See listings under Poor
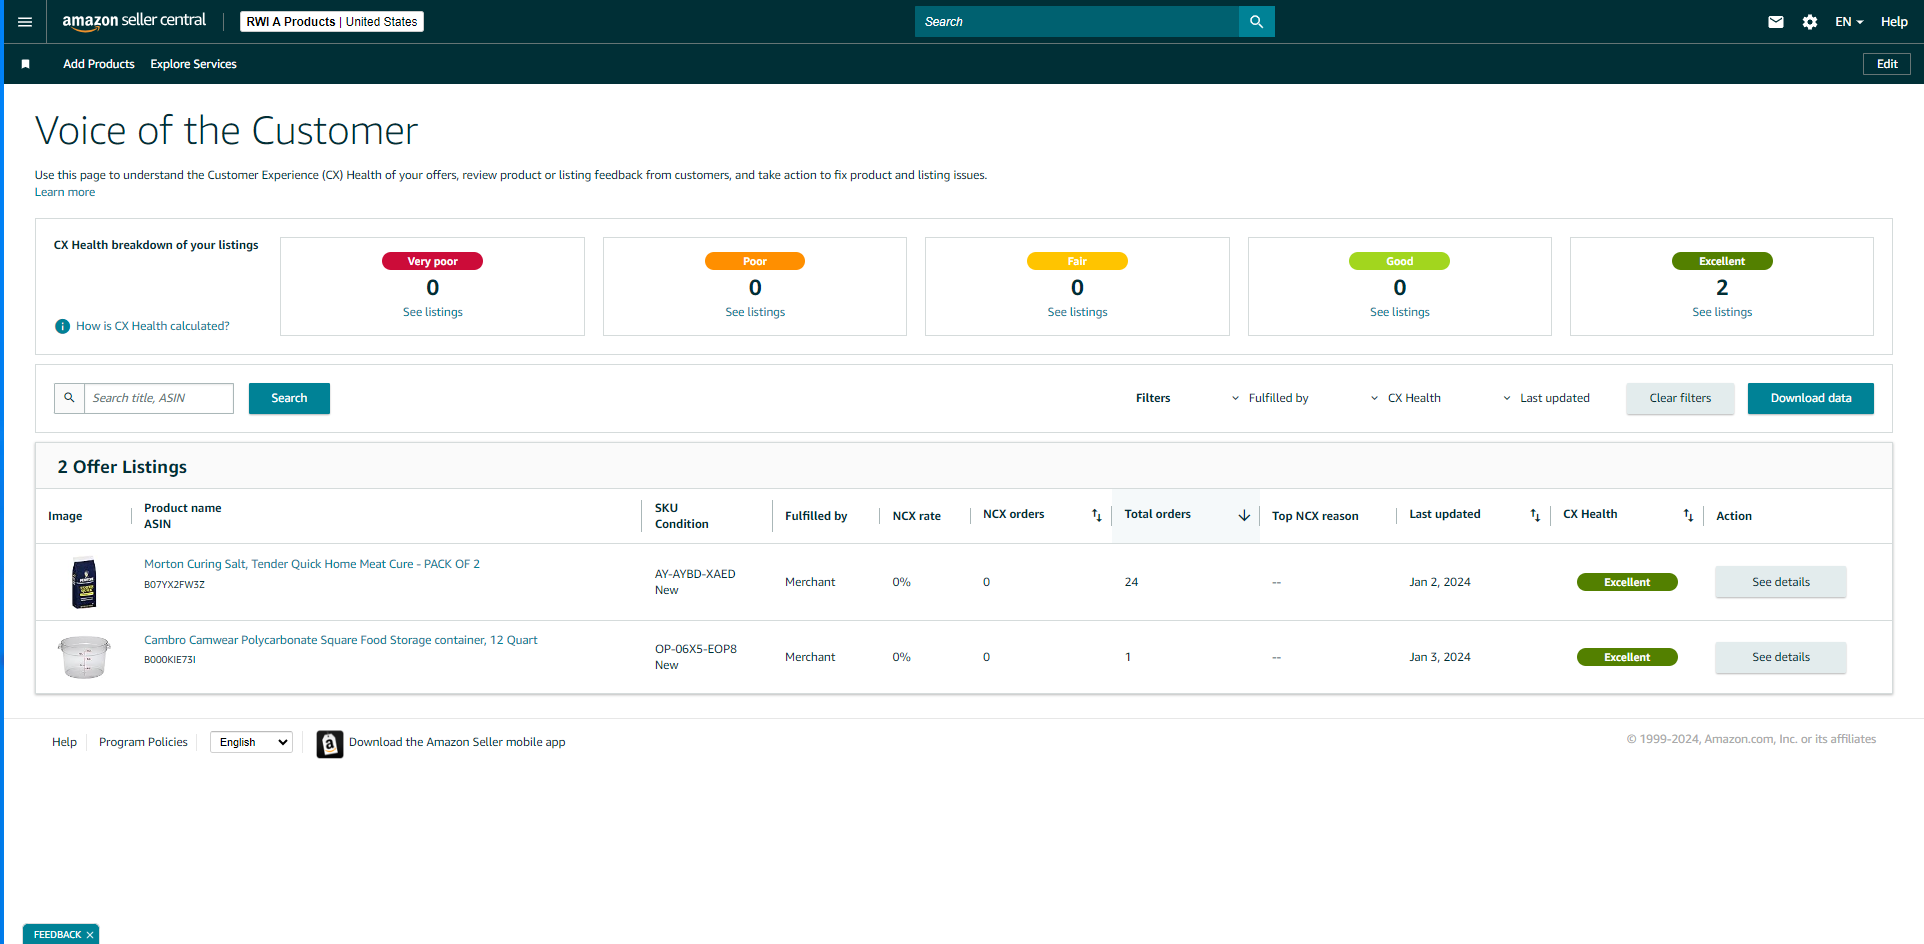Image resolution: width=1924 pixels, height=944 pixels. click(755, 312)
